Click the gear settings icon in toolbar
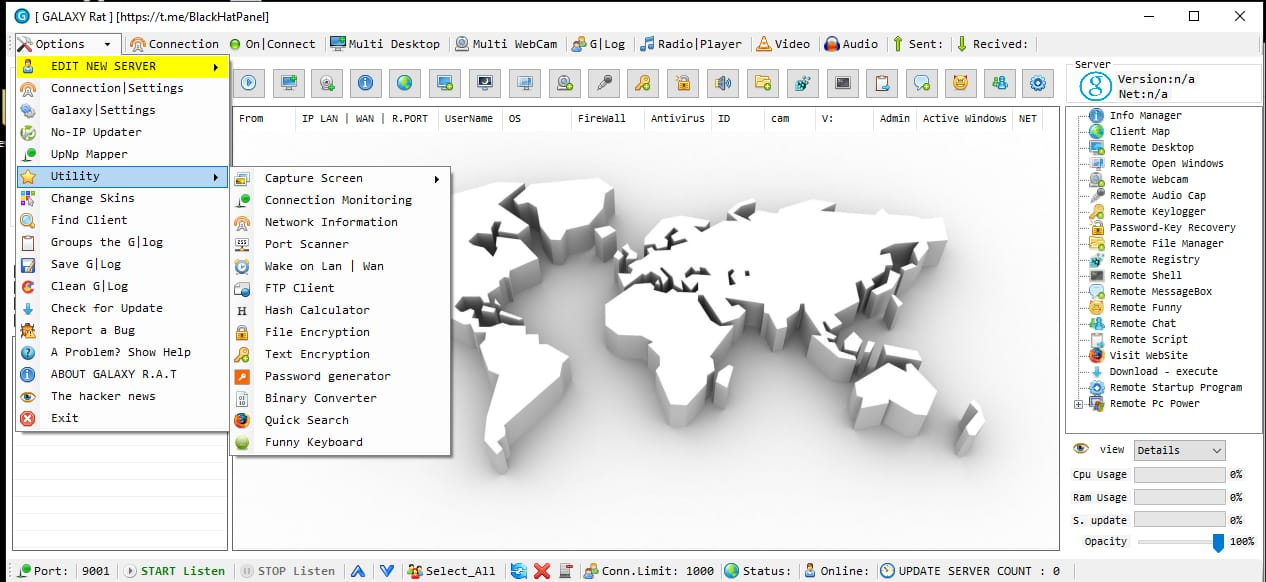Screen dimensions: 1266x582 coord(1038,84)
